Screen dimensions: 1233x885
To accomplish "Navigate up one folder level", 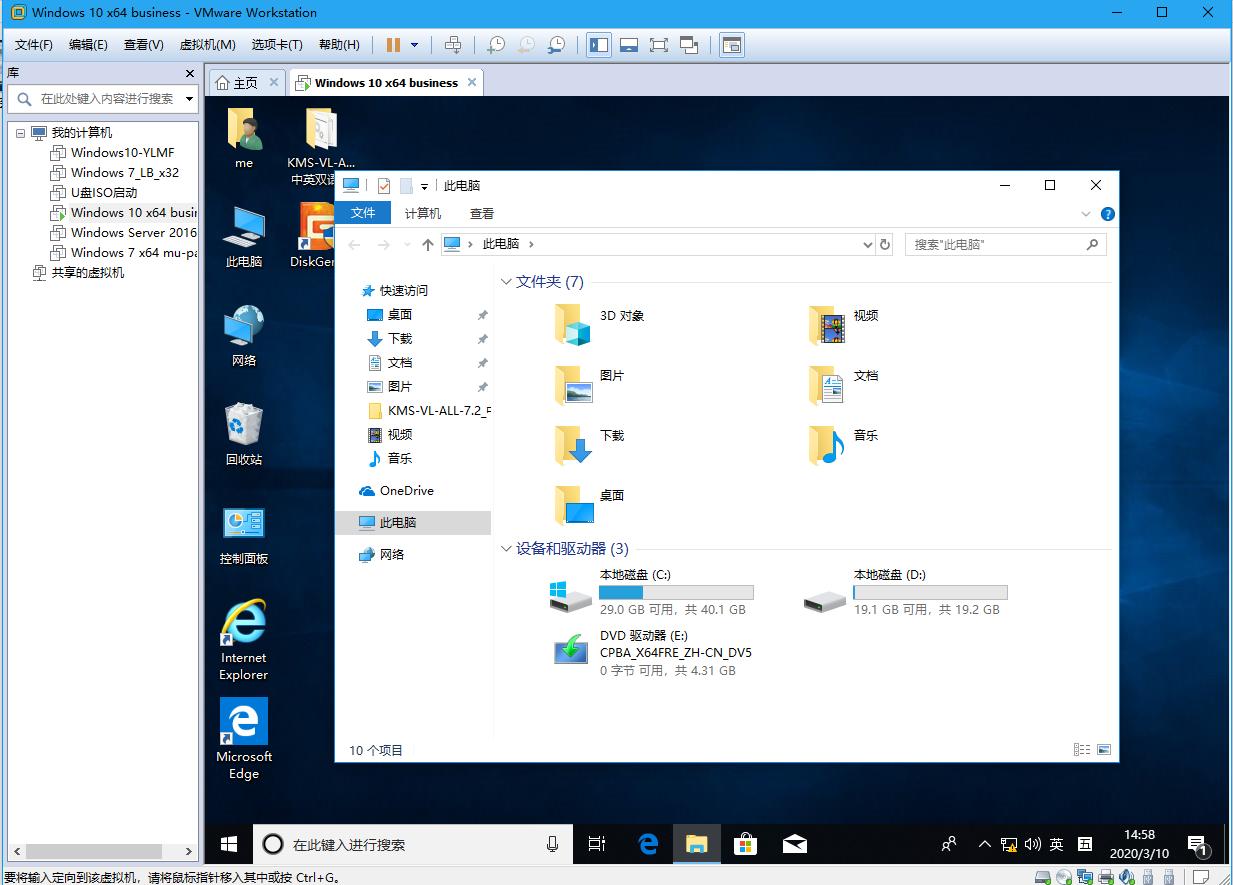I will [427, 244].
